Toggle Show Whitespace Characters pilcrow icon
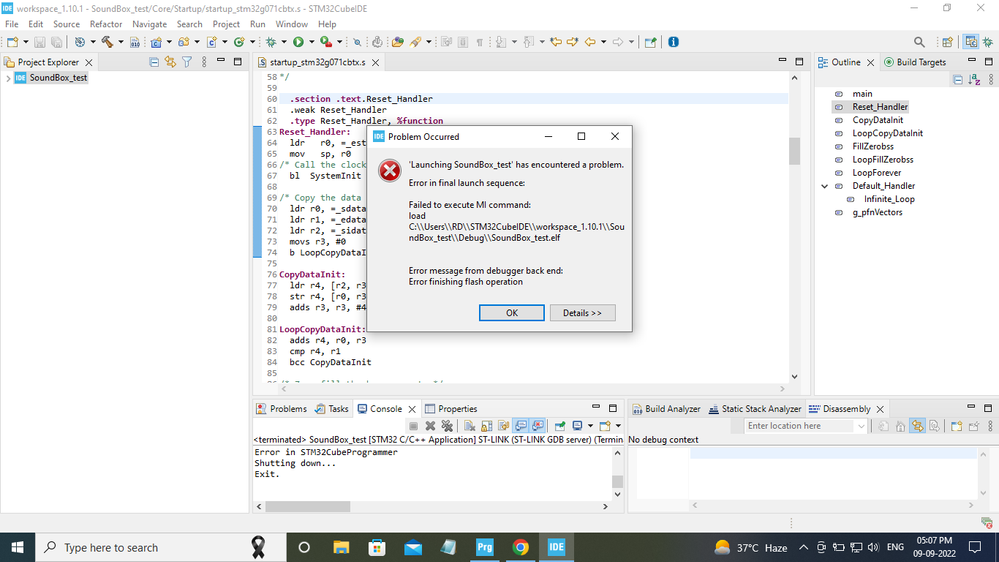 click(x=480, y=42)
